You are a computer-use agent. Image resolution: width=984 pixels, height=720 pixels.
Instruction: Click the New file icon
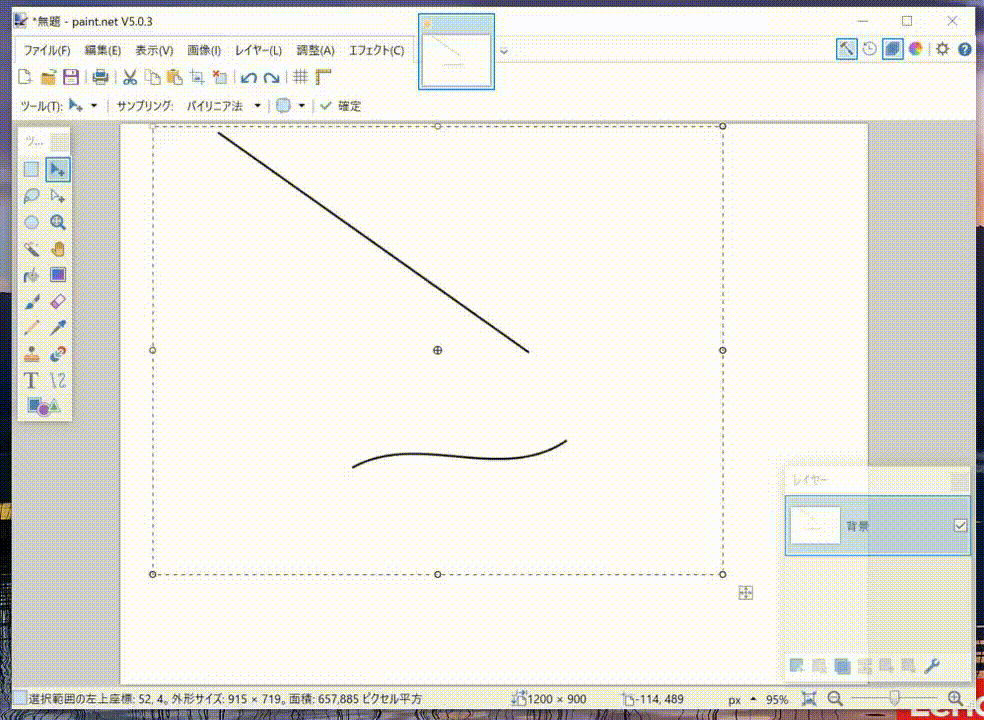25,77
